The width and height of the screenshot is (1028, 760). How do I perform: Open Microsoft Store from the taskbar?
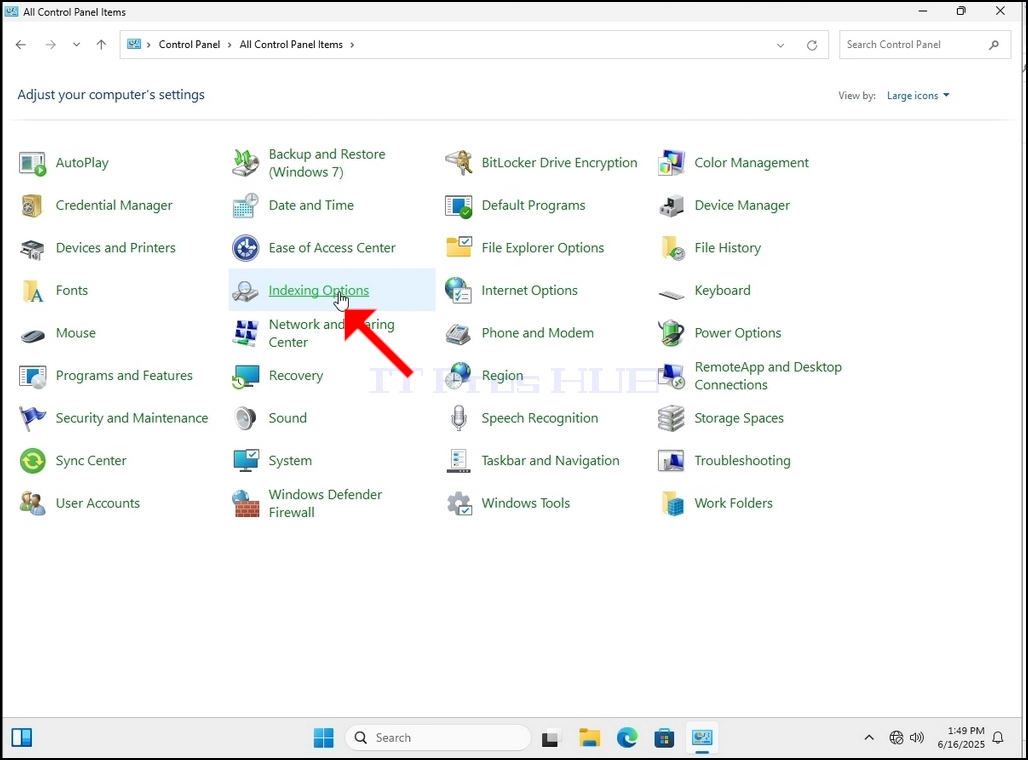(x=664, y=738)
